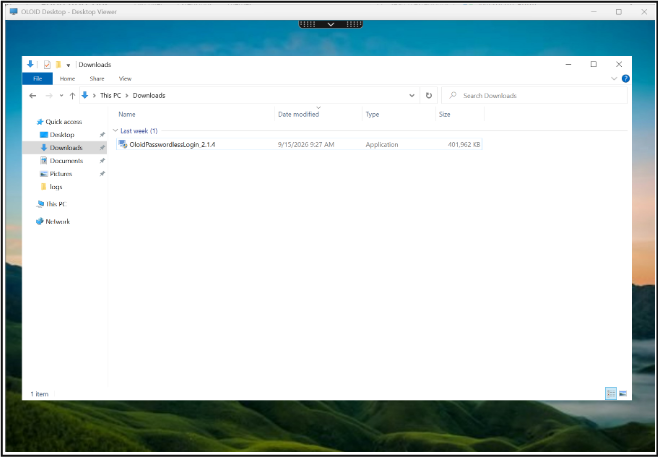This screenshot has width=658, height=457.
Task: Click the OloidPasswordlessLogin application icon
Action: tap(123, 144)
